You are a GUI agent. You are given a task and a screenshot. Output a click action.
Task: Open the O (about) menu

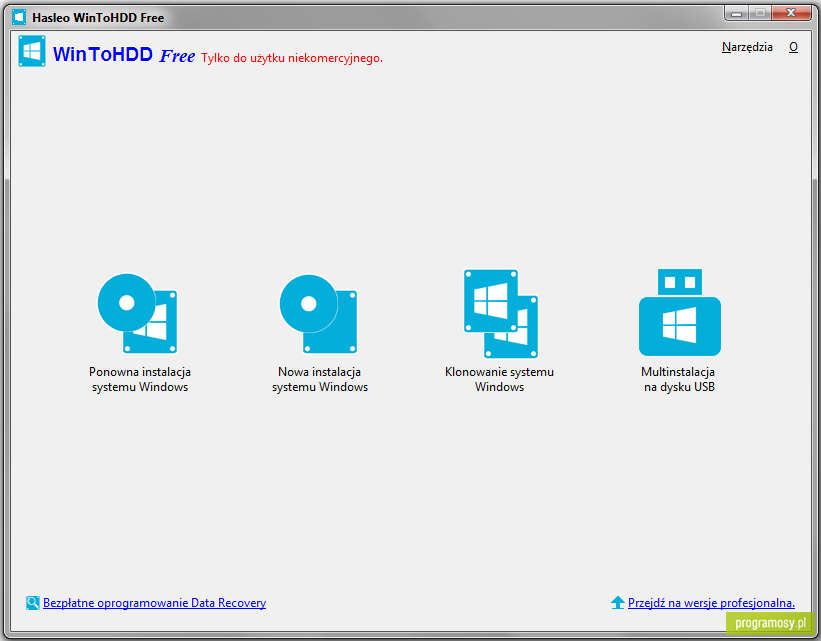coord(793,47)
